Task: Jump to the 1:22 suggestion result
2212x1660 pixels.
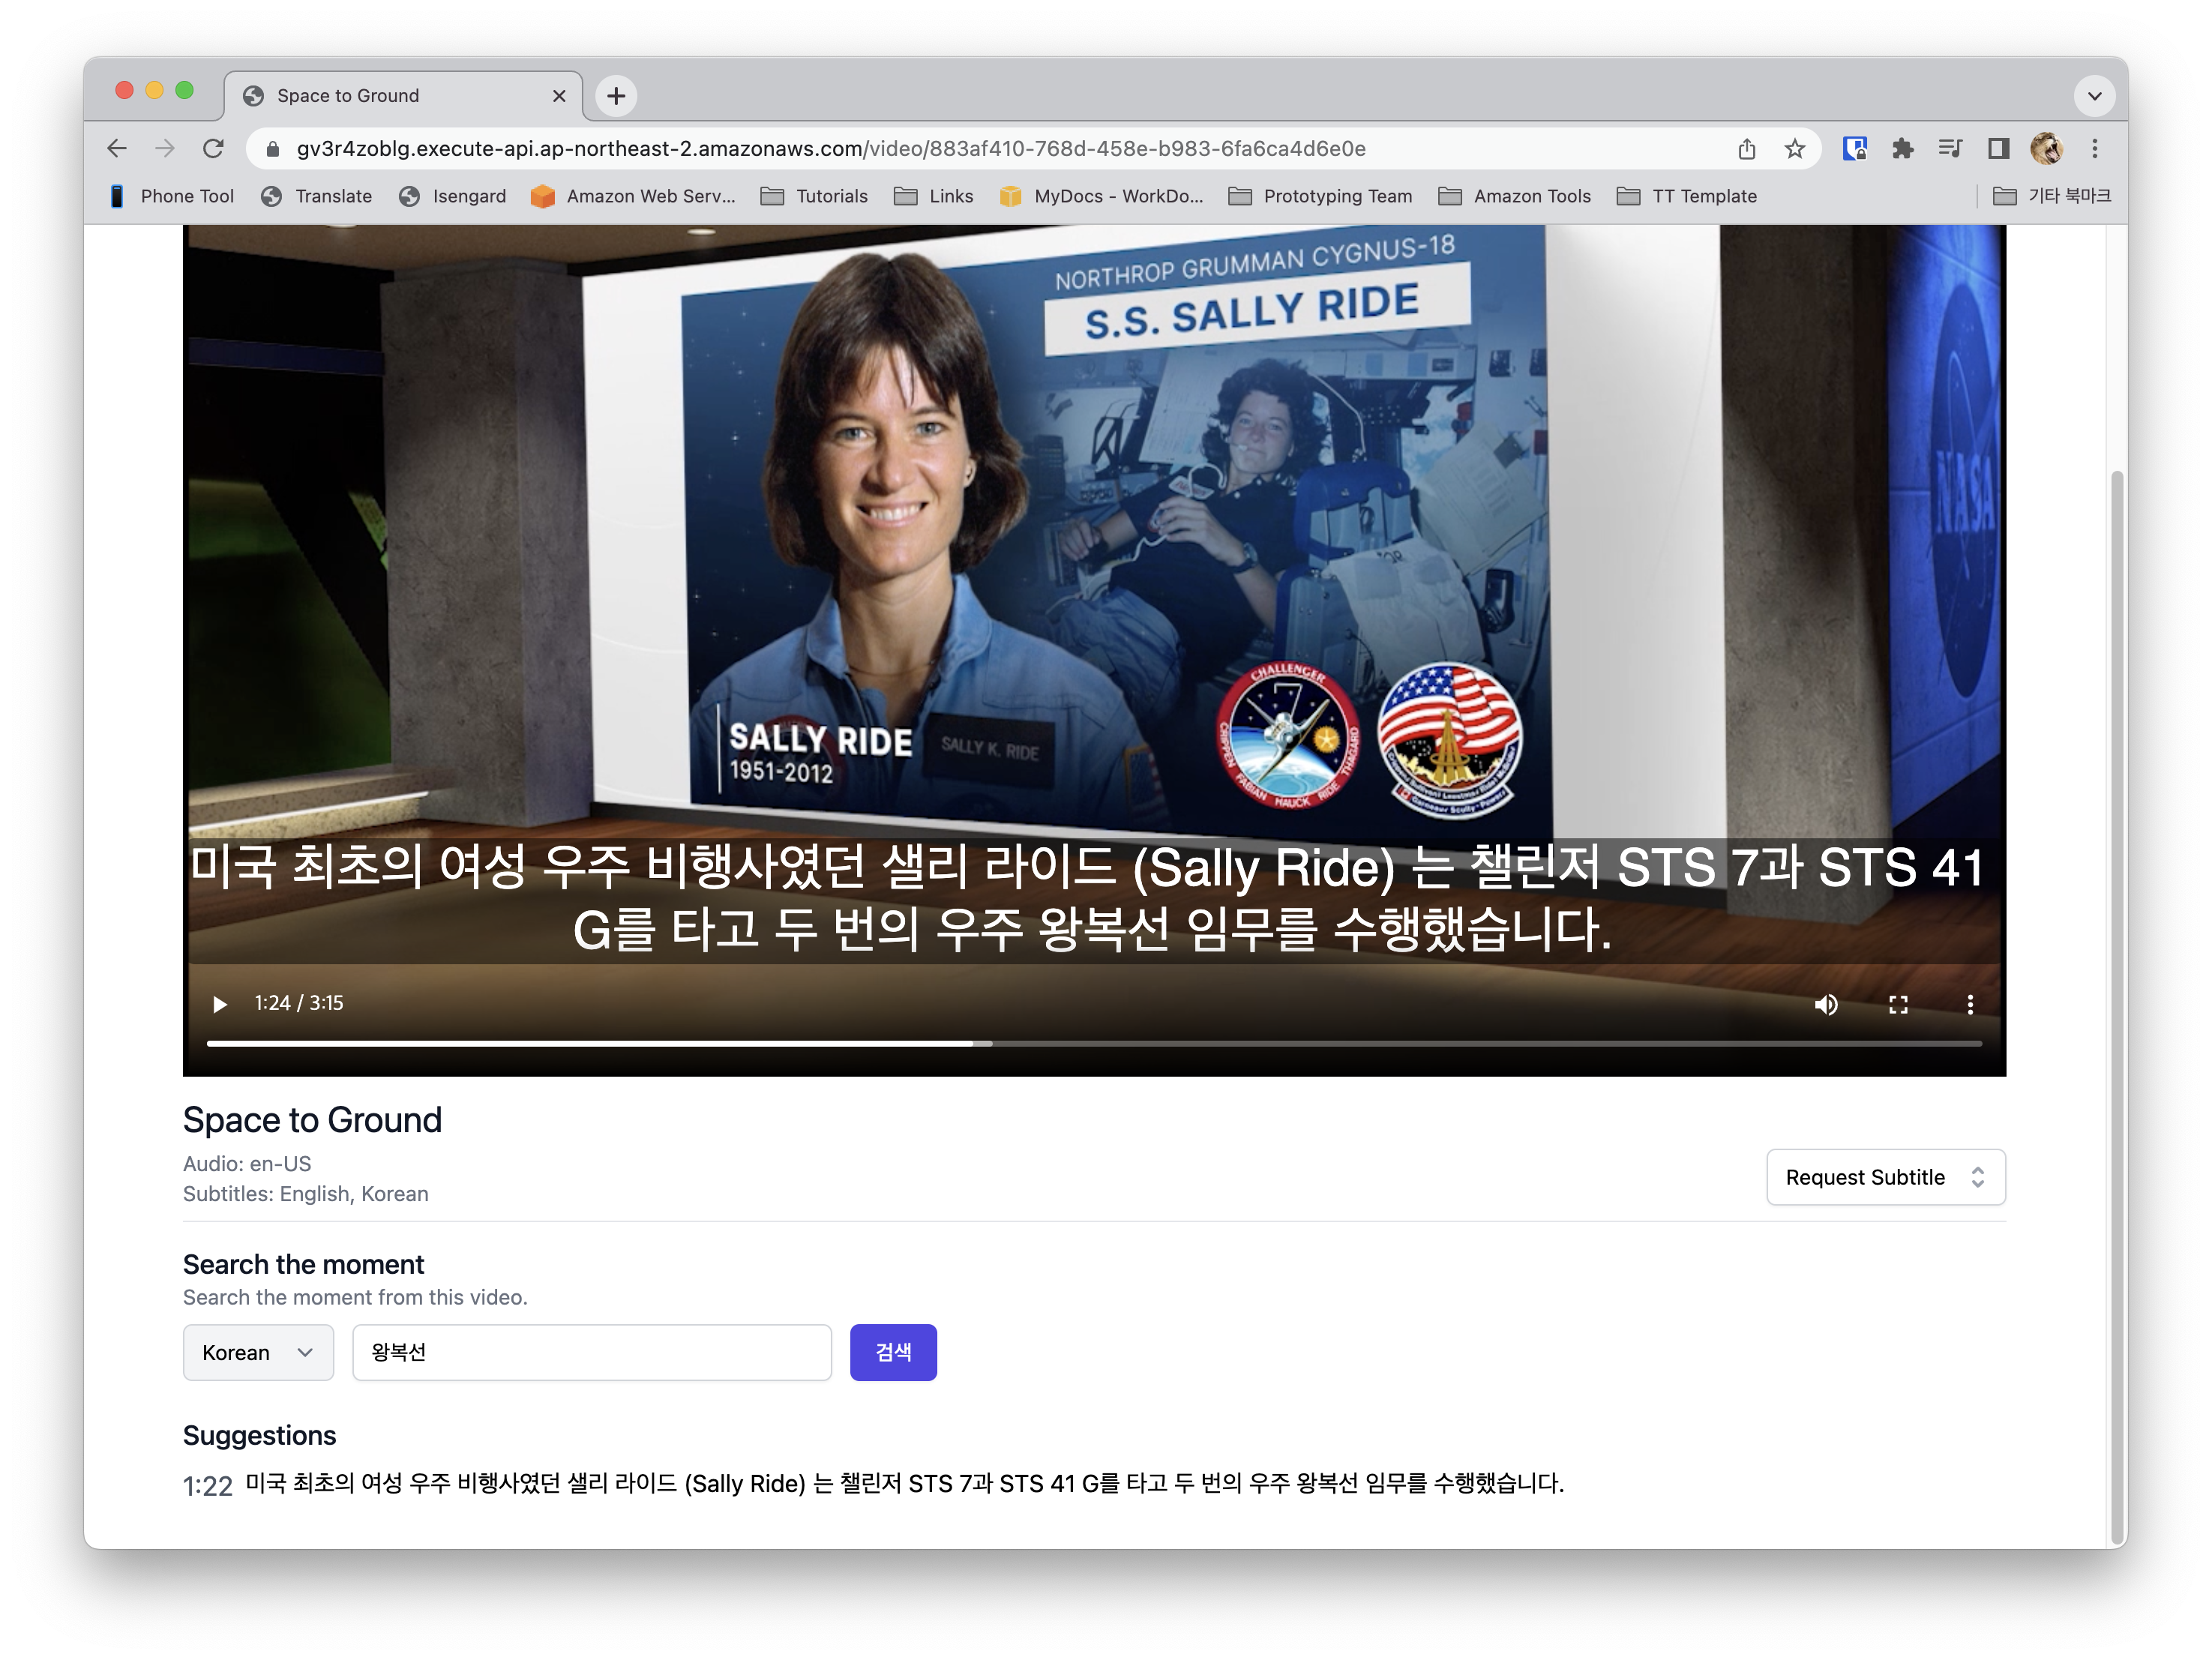Action: point(208,1486)
